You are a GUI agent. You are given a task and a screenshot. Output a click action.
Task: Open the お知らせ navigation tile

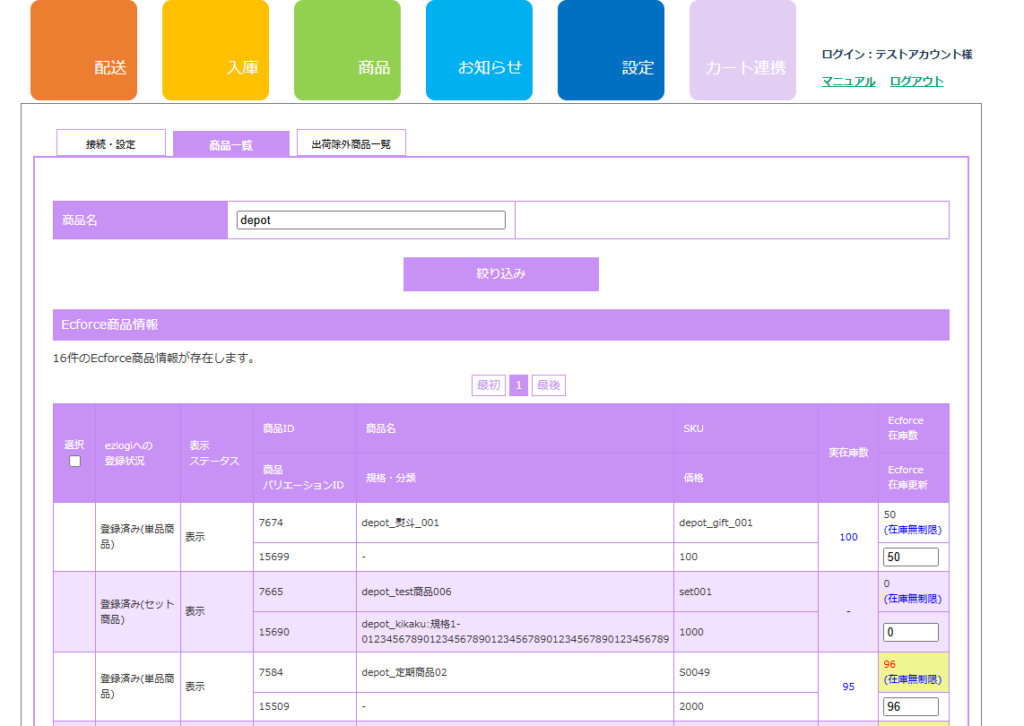tap(479, 51)
